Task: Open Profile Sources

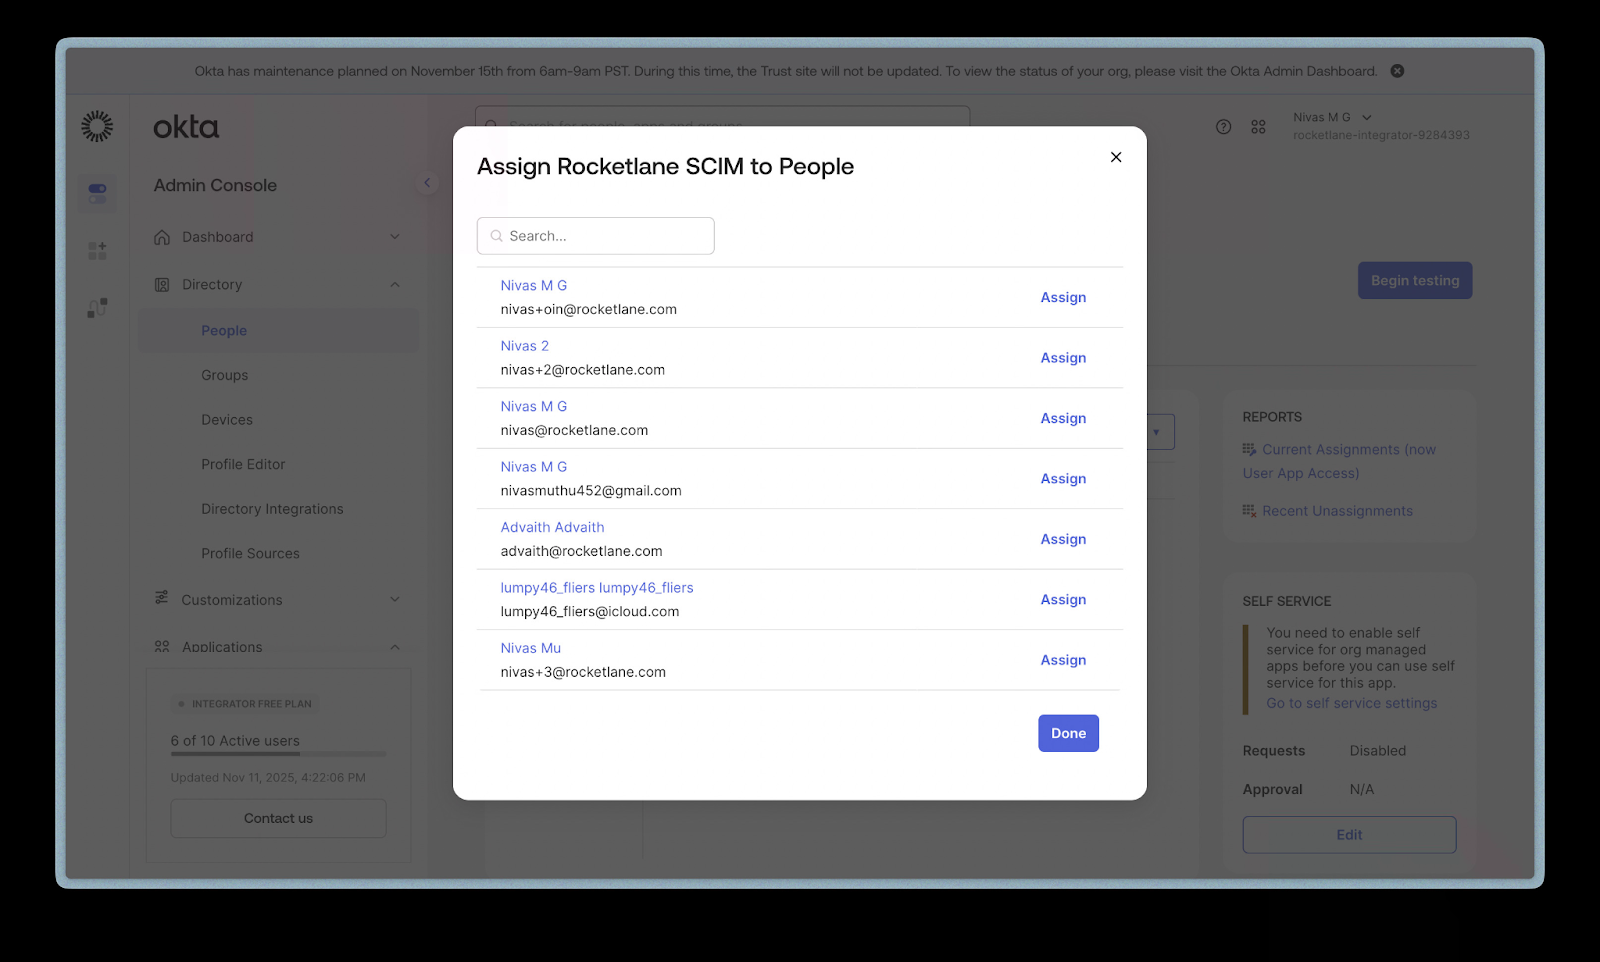Action: (x=250, y=553)
